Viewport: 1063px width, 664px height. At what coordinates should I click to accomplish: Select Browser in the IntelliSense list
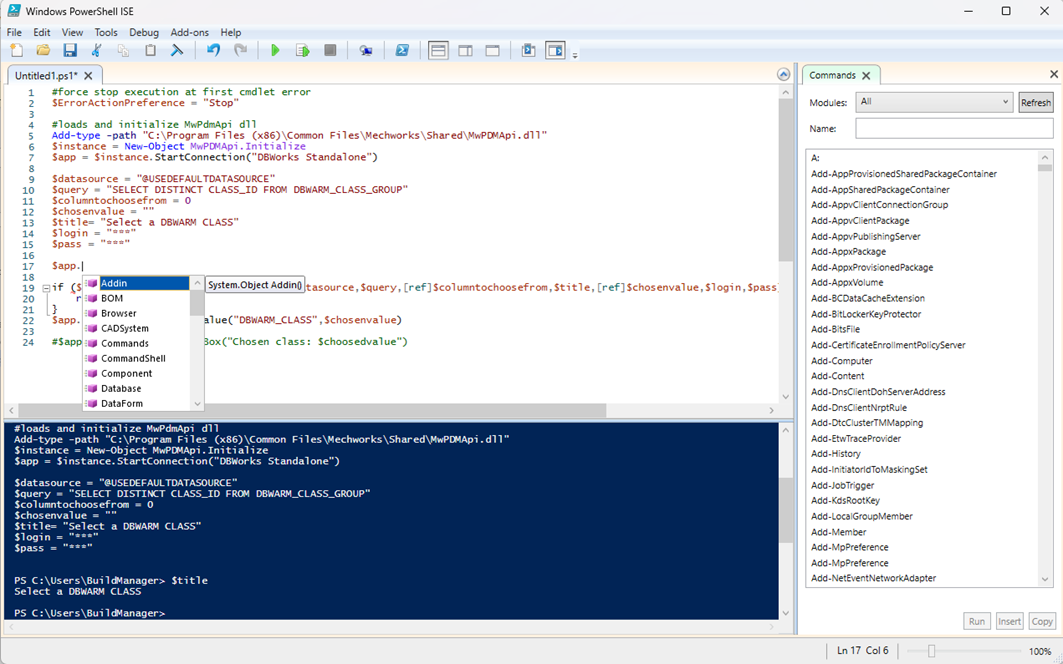pos(136,313)
